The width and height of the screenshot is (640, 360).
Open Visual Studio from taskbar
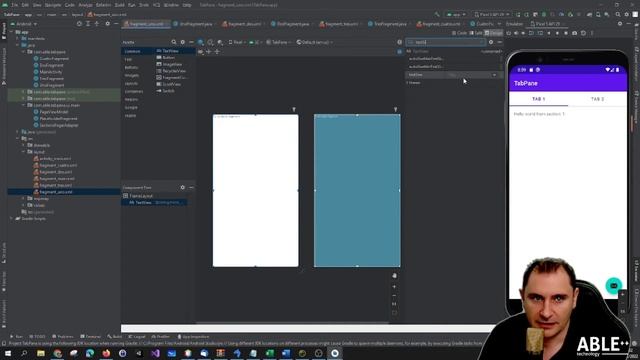tap(155, 353)
